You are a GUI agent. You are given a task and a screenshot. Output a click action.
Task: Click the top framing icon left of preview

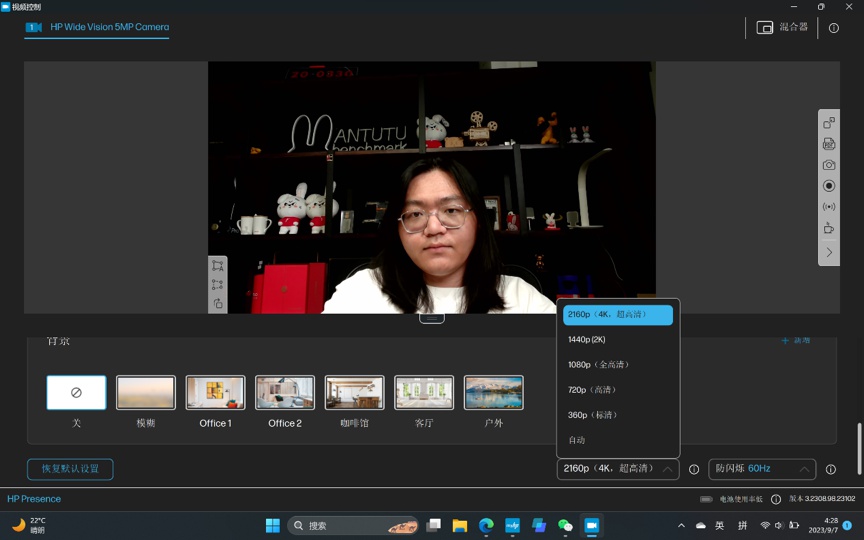pyautogui.click(x=218, y=266)
